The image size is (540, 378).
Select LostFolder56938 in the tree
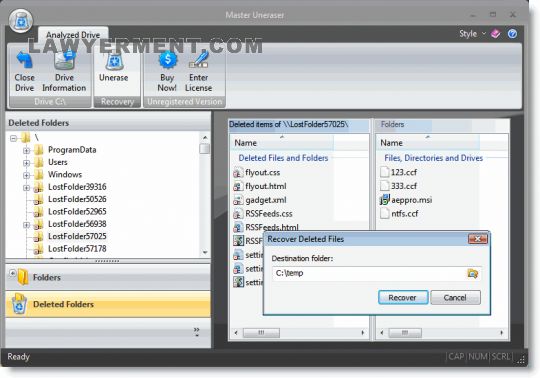pos(77,224)
